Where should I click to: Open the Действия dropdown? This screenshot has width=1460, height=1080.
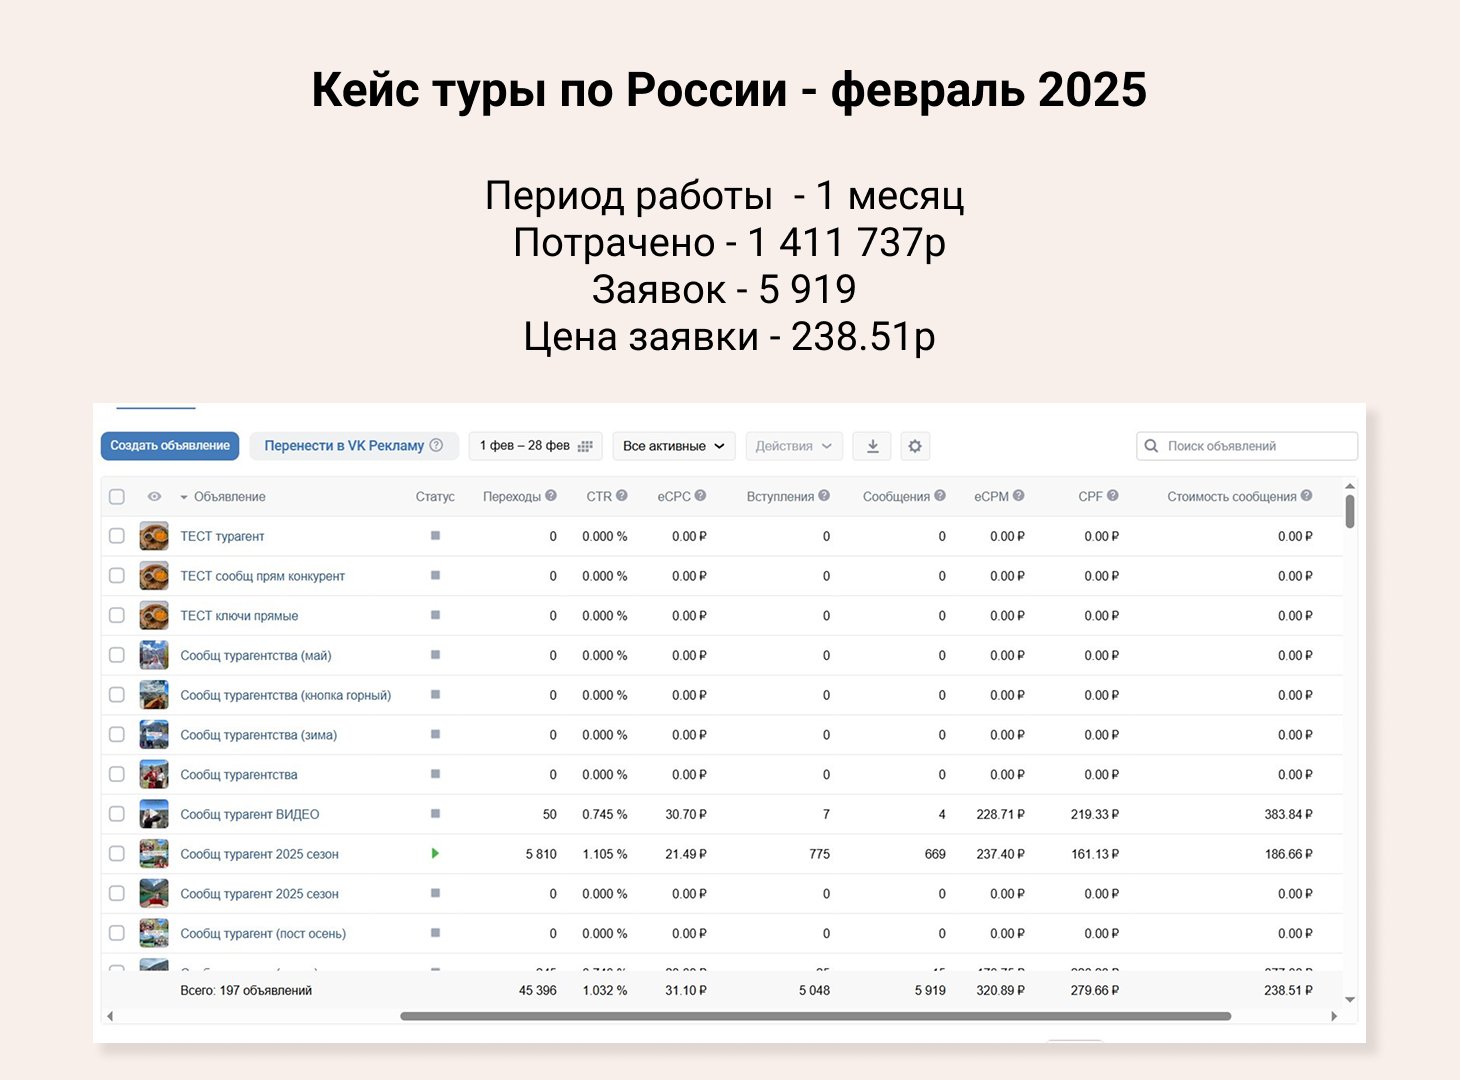(x=793, y=446)
